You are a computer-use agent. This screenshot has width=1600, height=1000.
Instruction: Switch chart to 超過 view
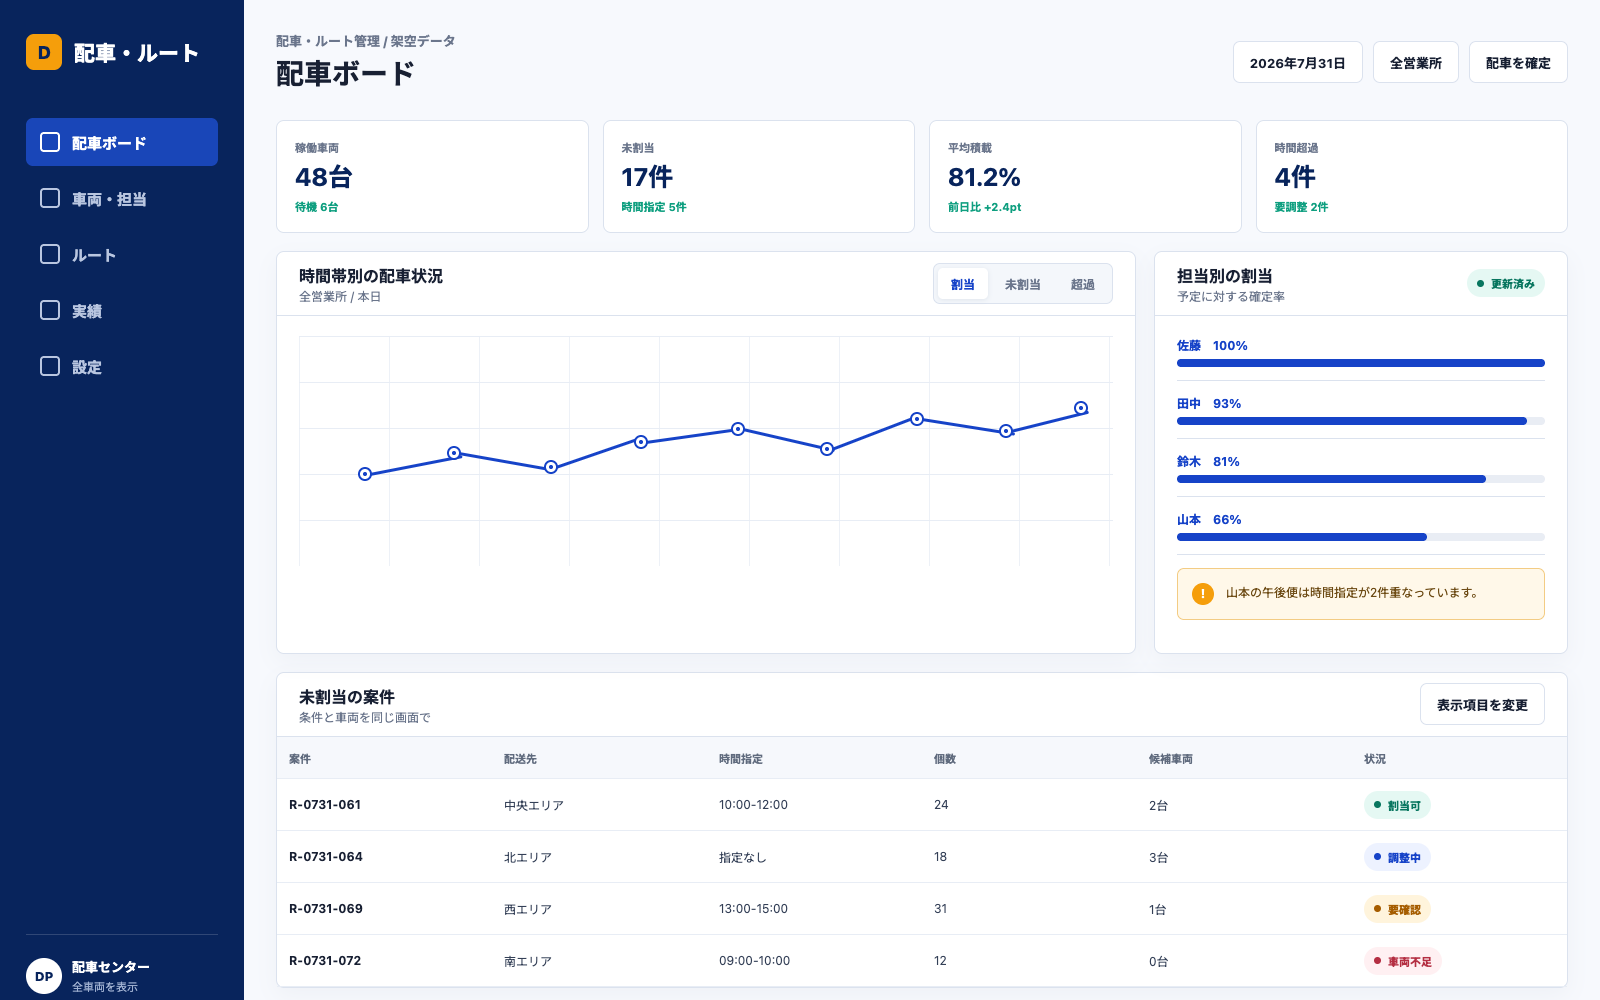pos(1083,284)
